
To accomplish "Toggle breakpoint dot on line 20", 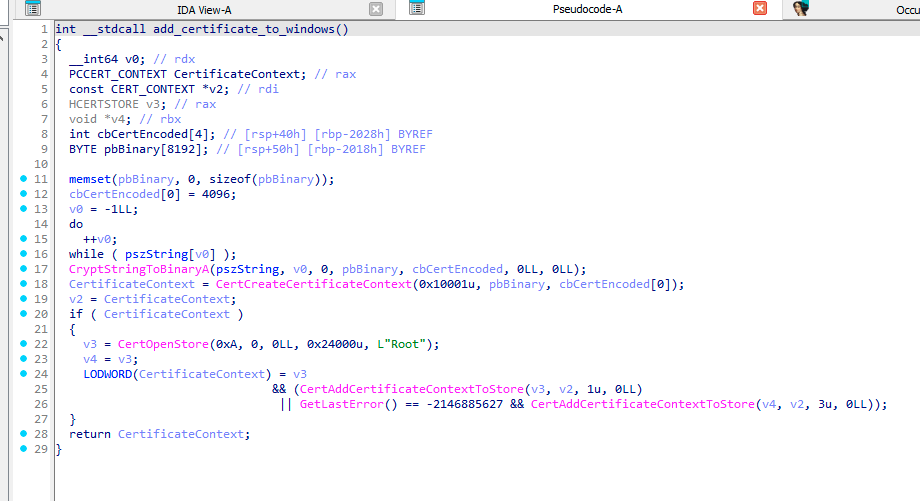I will tap(23, 313).
